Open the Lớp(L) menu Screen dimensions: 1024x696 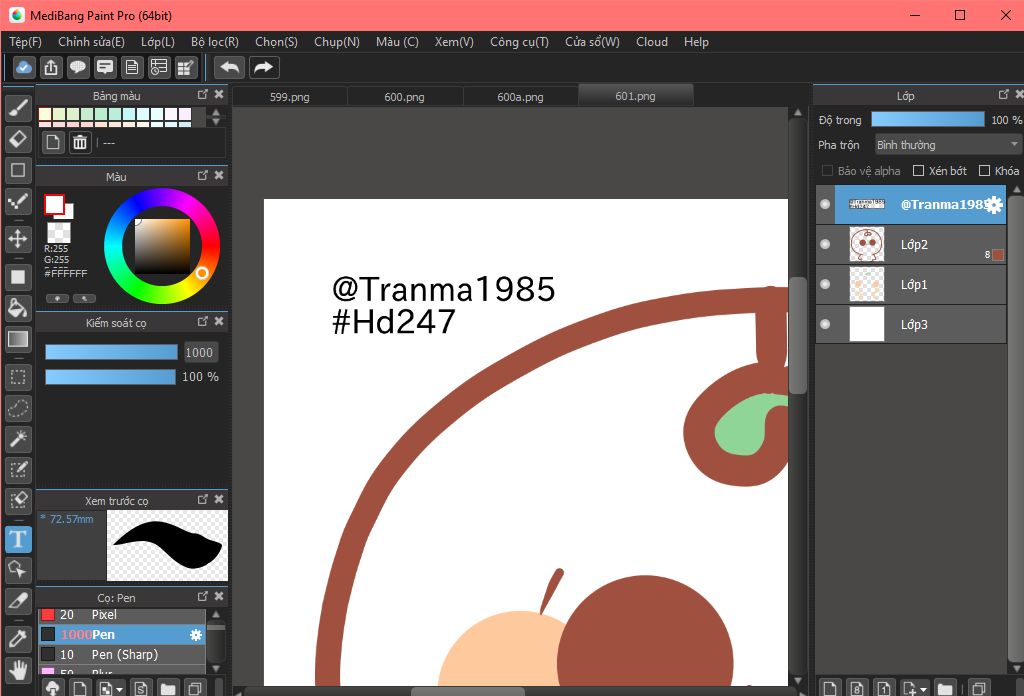pos(157,42)
